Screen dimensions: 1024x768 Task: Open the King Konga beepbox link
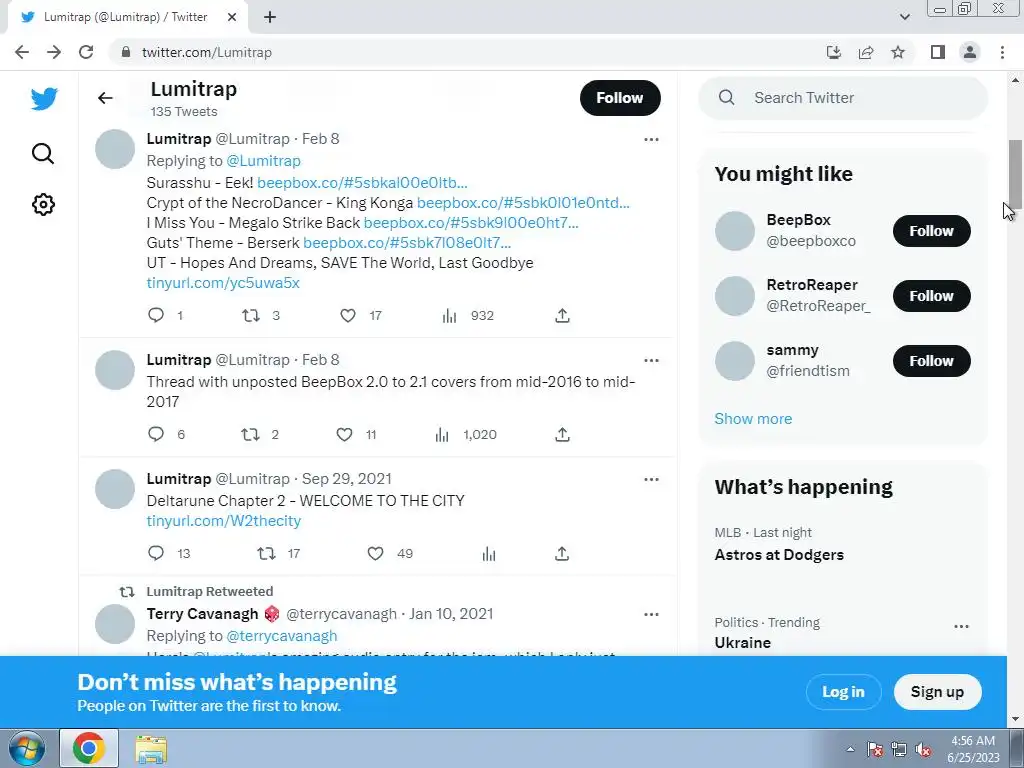[x=523, y=202]
